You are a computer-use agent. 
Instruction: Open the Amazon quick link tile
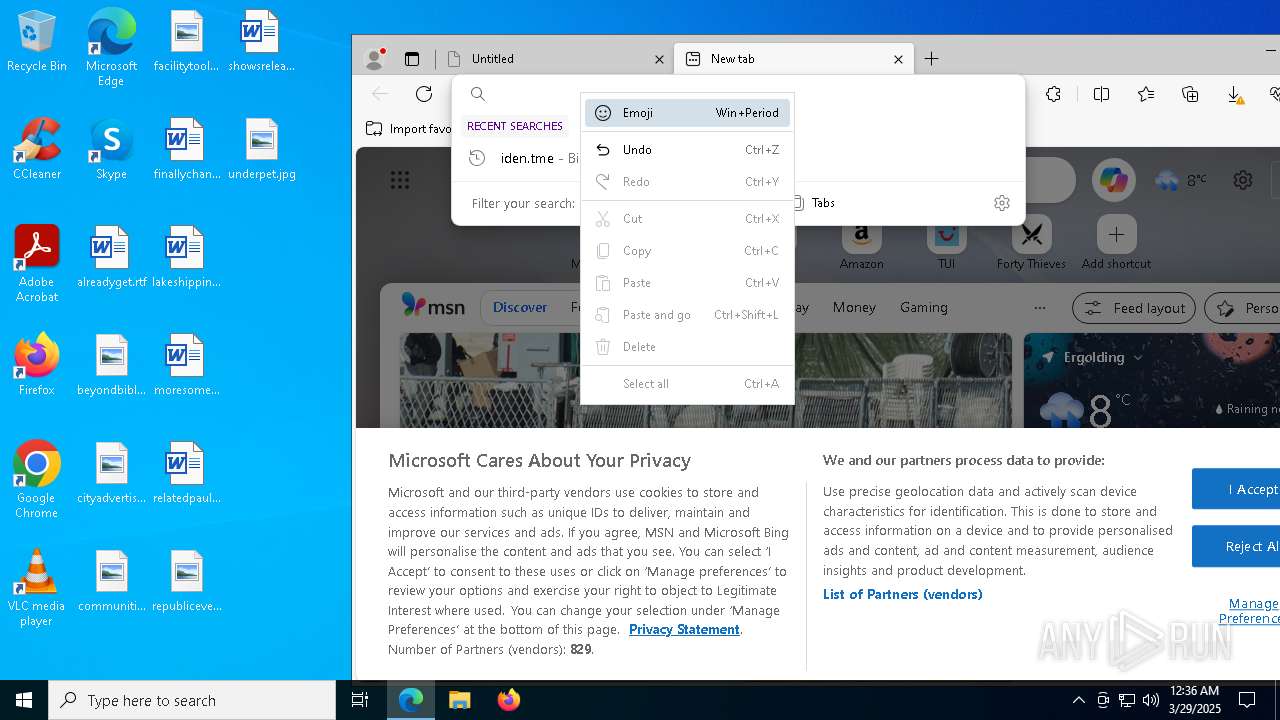[x=861, y=244]
